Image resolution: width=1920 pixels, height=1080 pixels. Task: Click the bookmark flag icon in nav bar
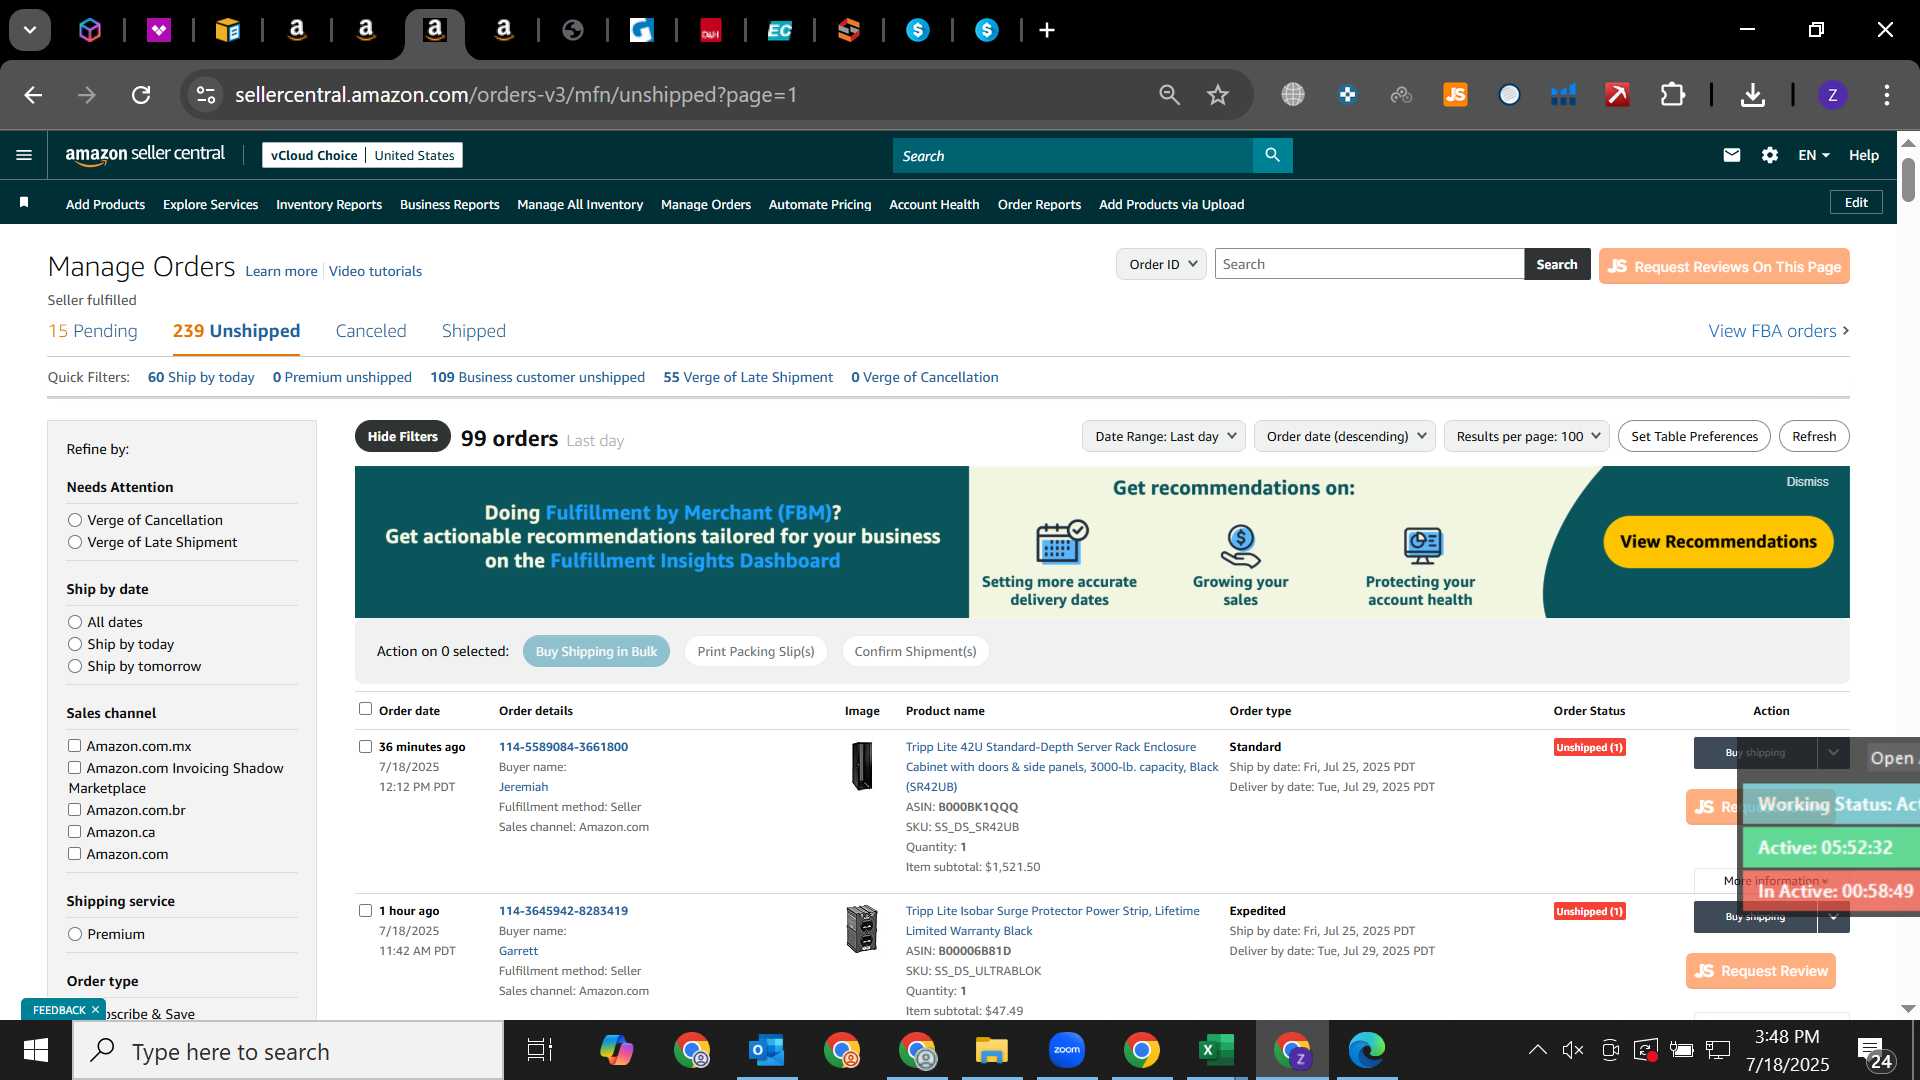click(x=24, y=203)
